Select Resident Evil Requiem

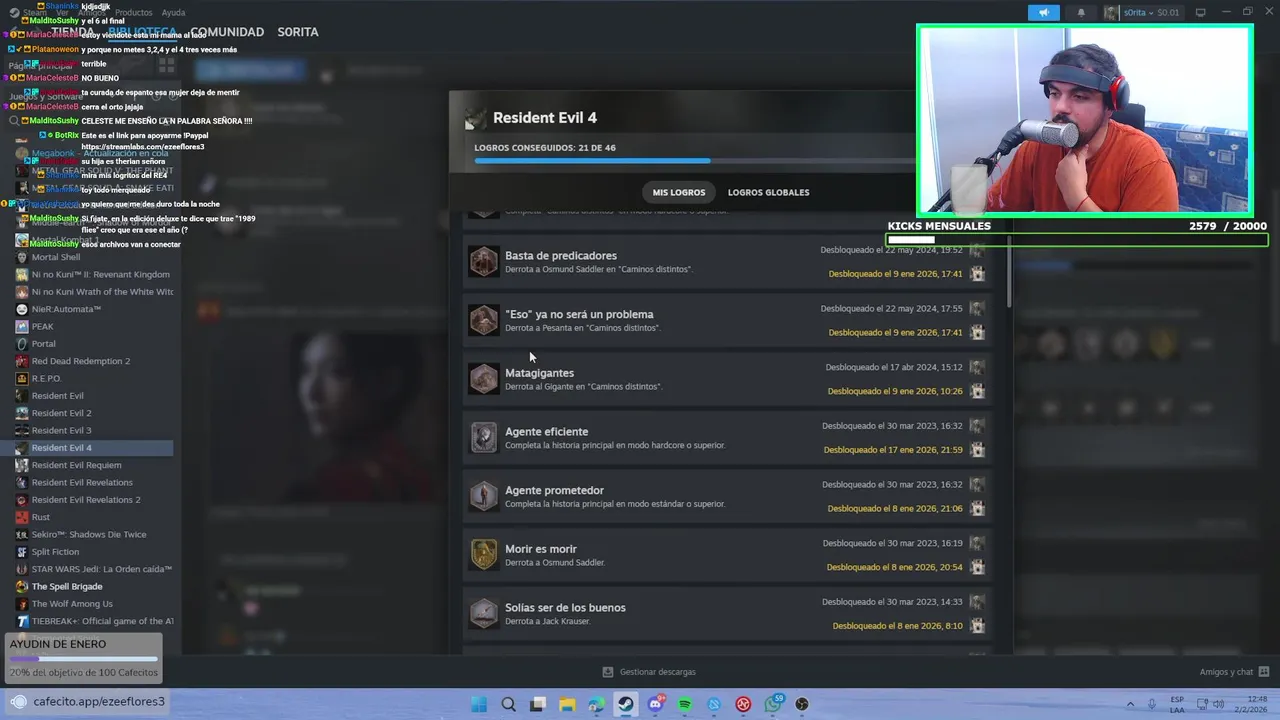click(76, 465)
